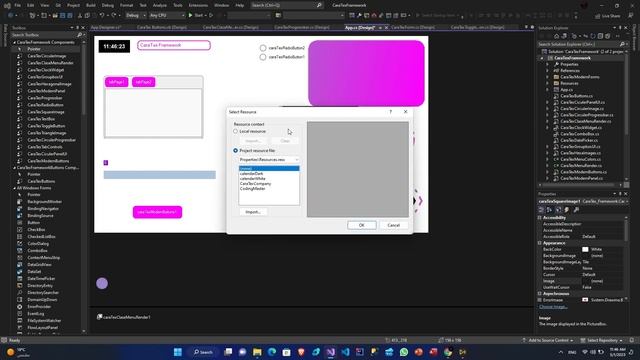Click the BackColor White swatch in Properties
Image resolution: width=640 pixels, height=360 pixels.
click(585, 249)
